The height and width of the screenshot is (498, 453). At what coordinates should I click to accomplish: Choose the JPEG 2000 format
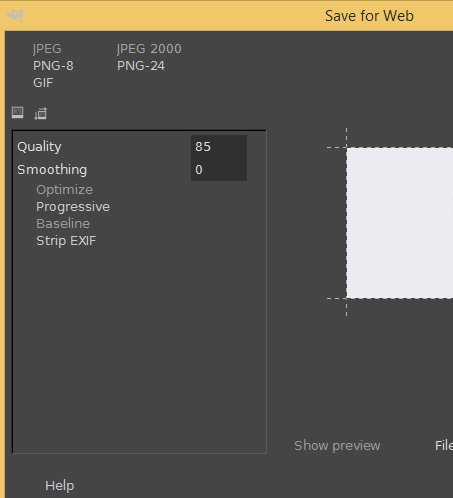[x=149, y=49]
